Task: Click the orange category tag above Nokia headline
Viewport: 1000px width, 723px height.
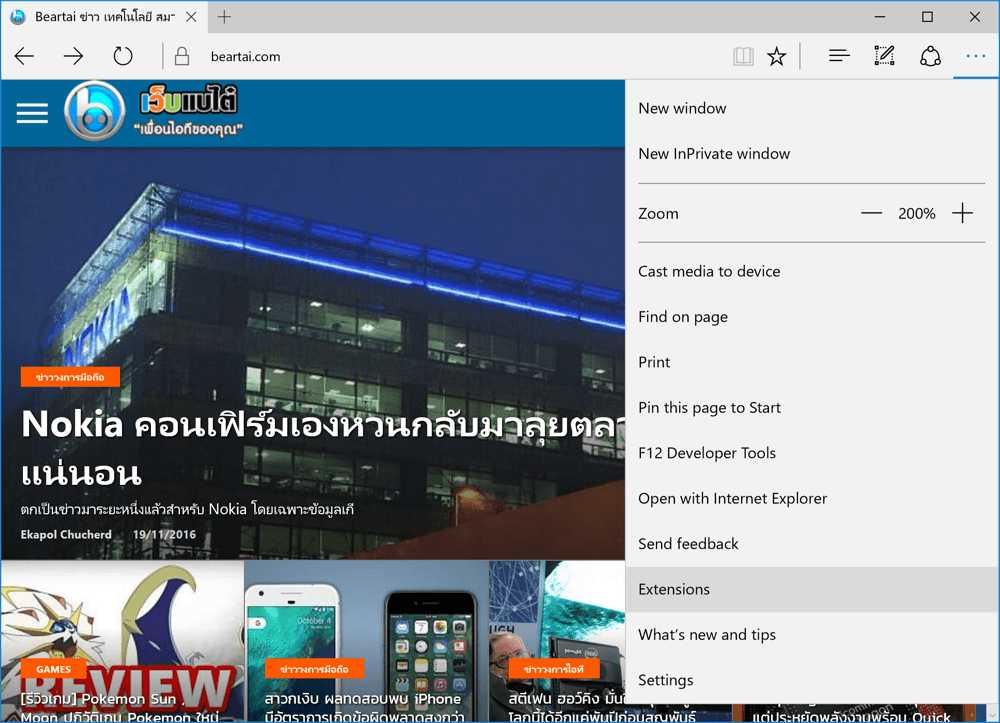Action: (70, 377)
